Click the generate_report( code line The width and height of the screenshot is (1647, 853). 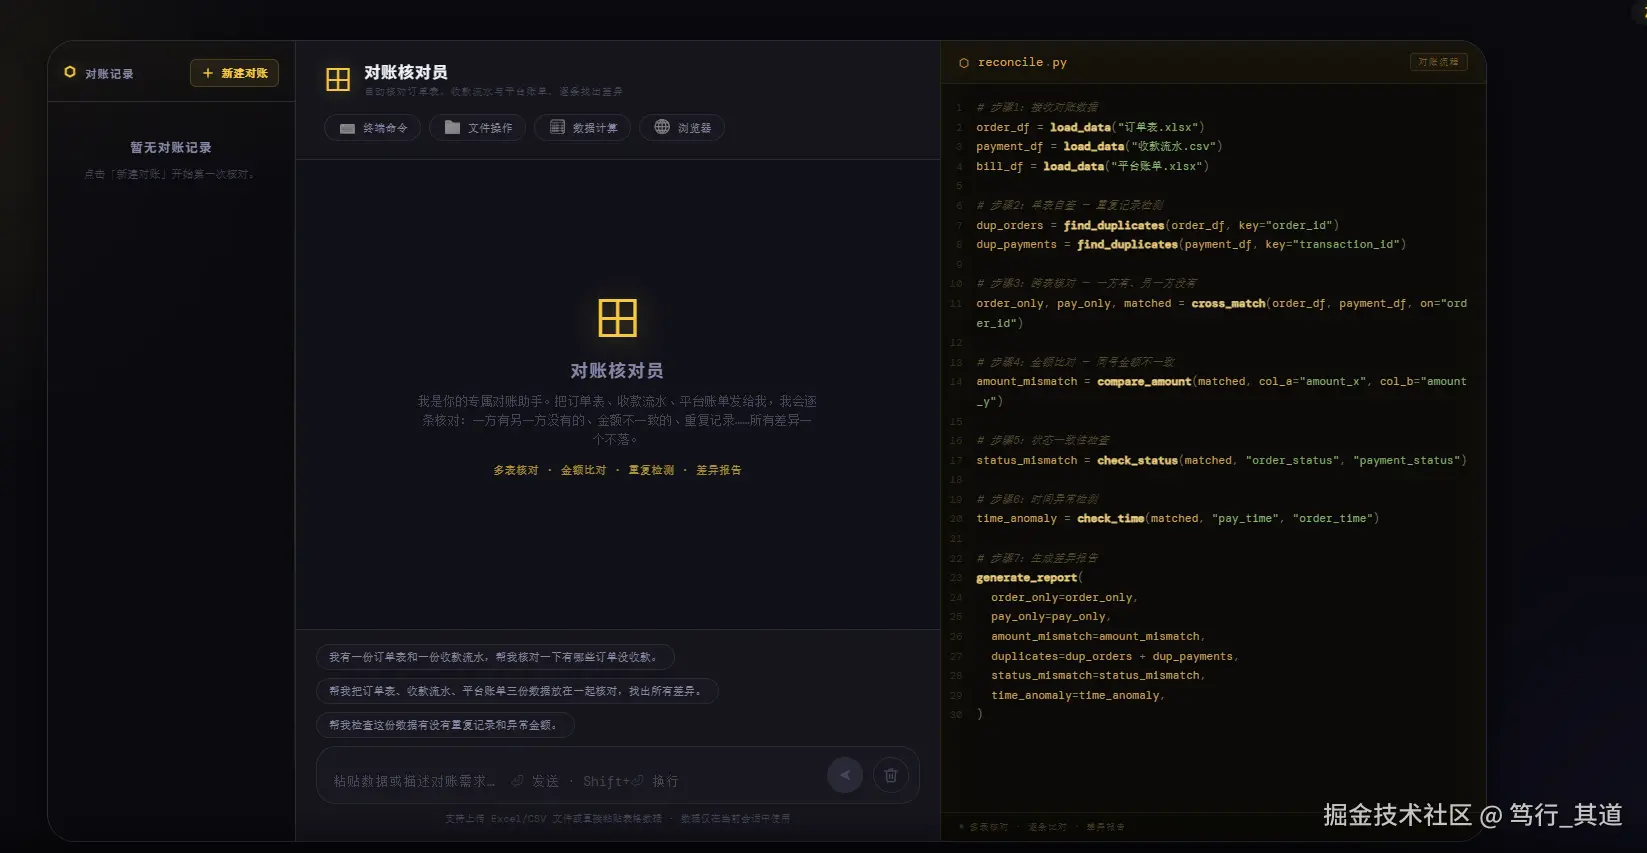click(x=1030, y=577)
